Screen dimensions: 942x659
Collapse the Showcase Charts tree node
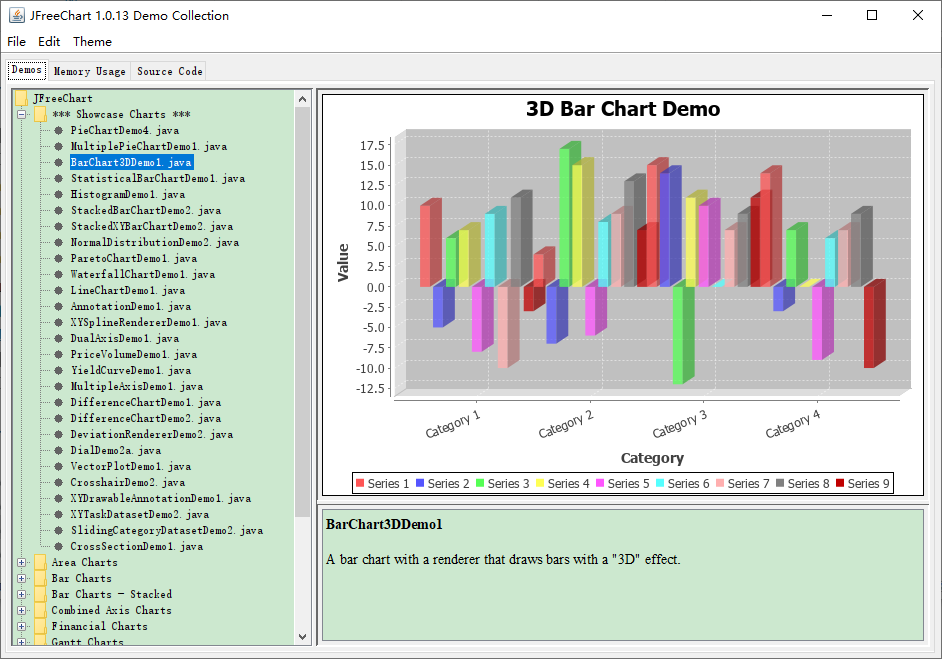tap(22, 114)
